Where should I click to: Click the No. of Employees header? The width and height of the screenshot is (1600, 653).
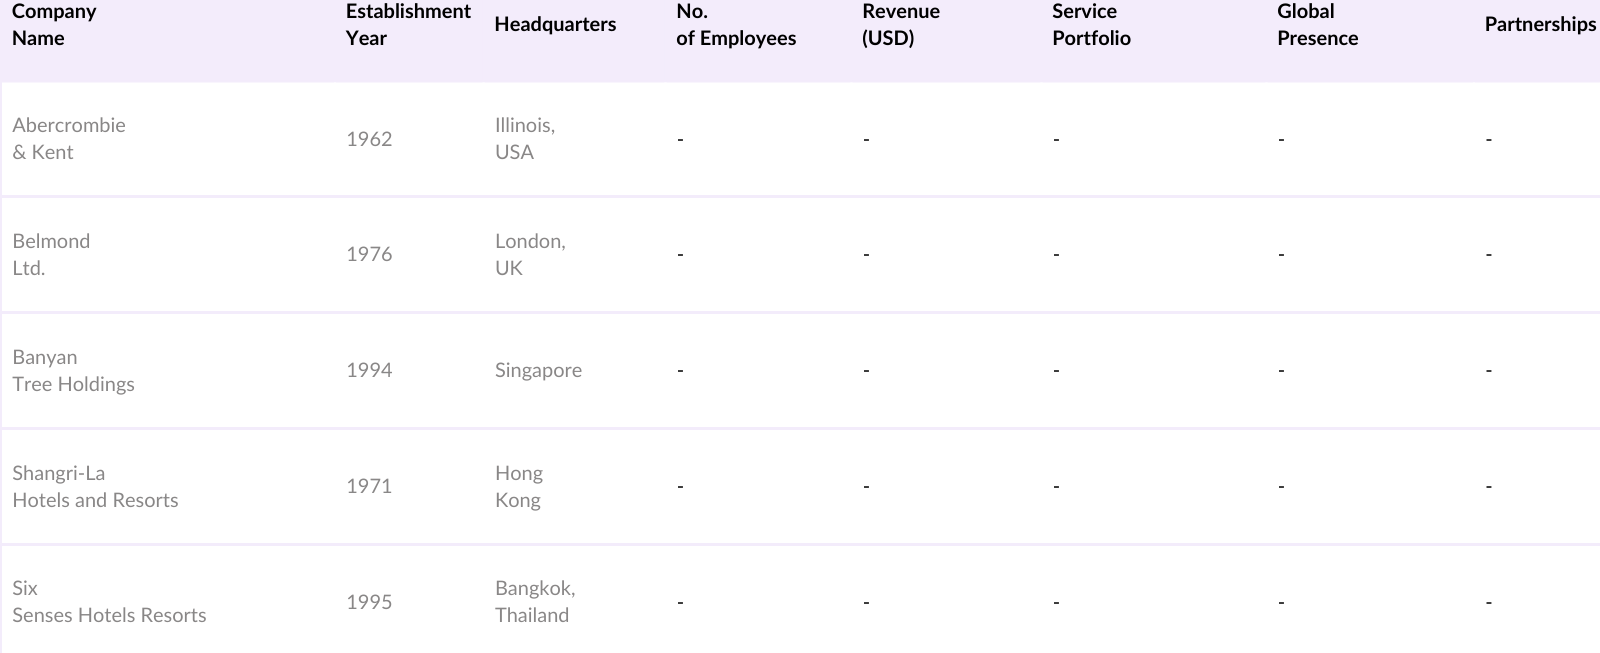point(736,25)
